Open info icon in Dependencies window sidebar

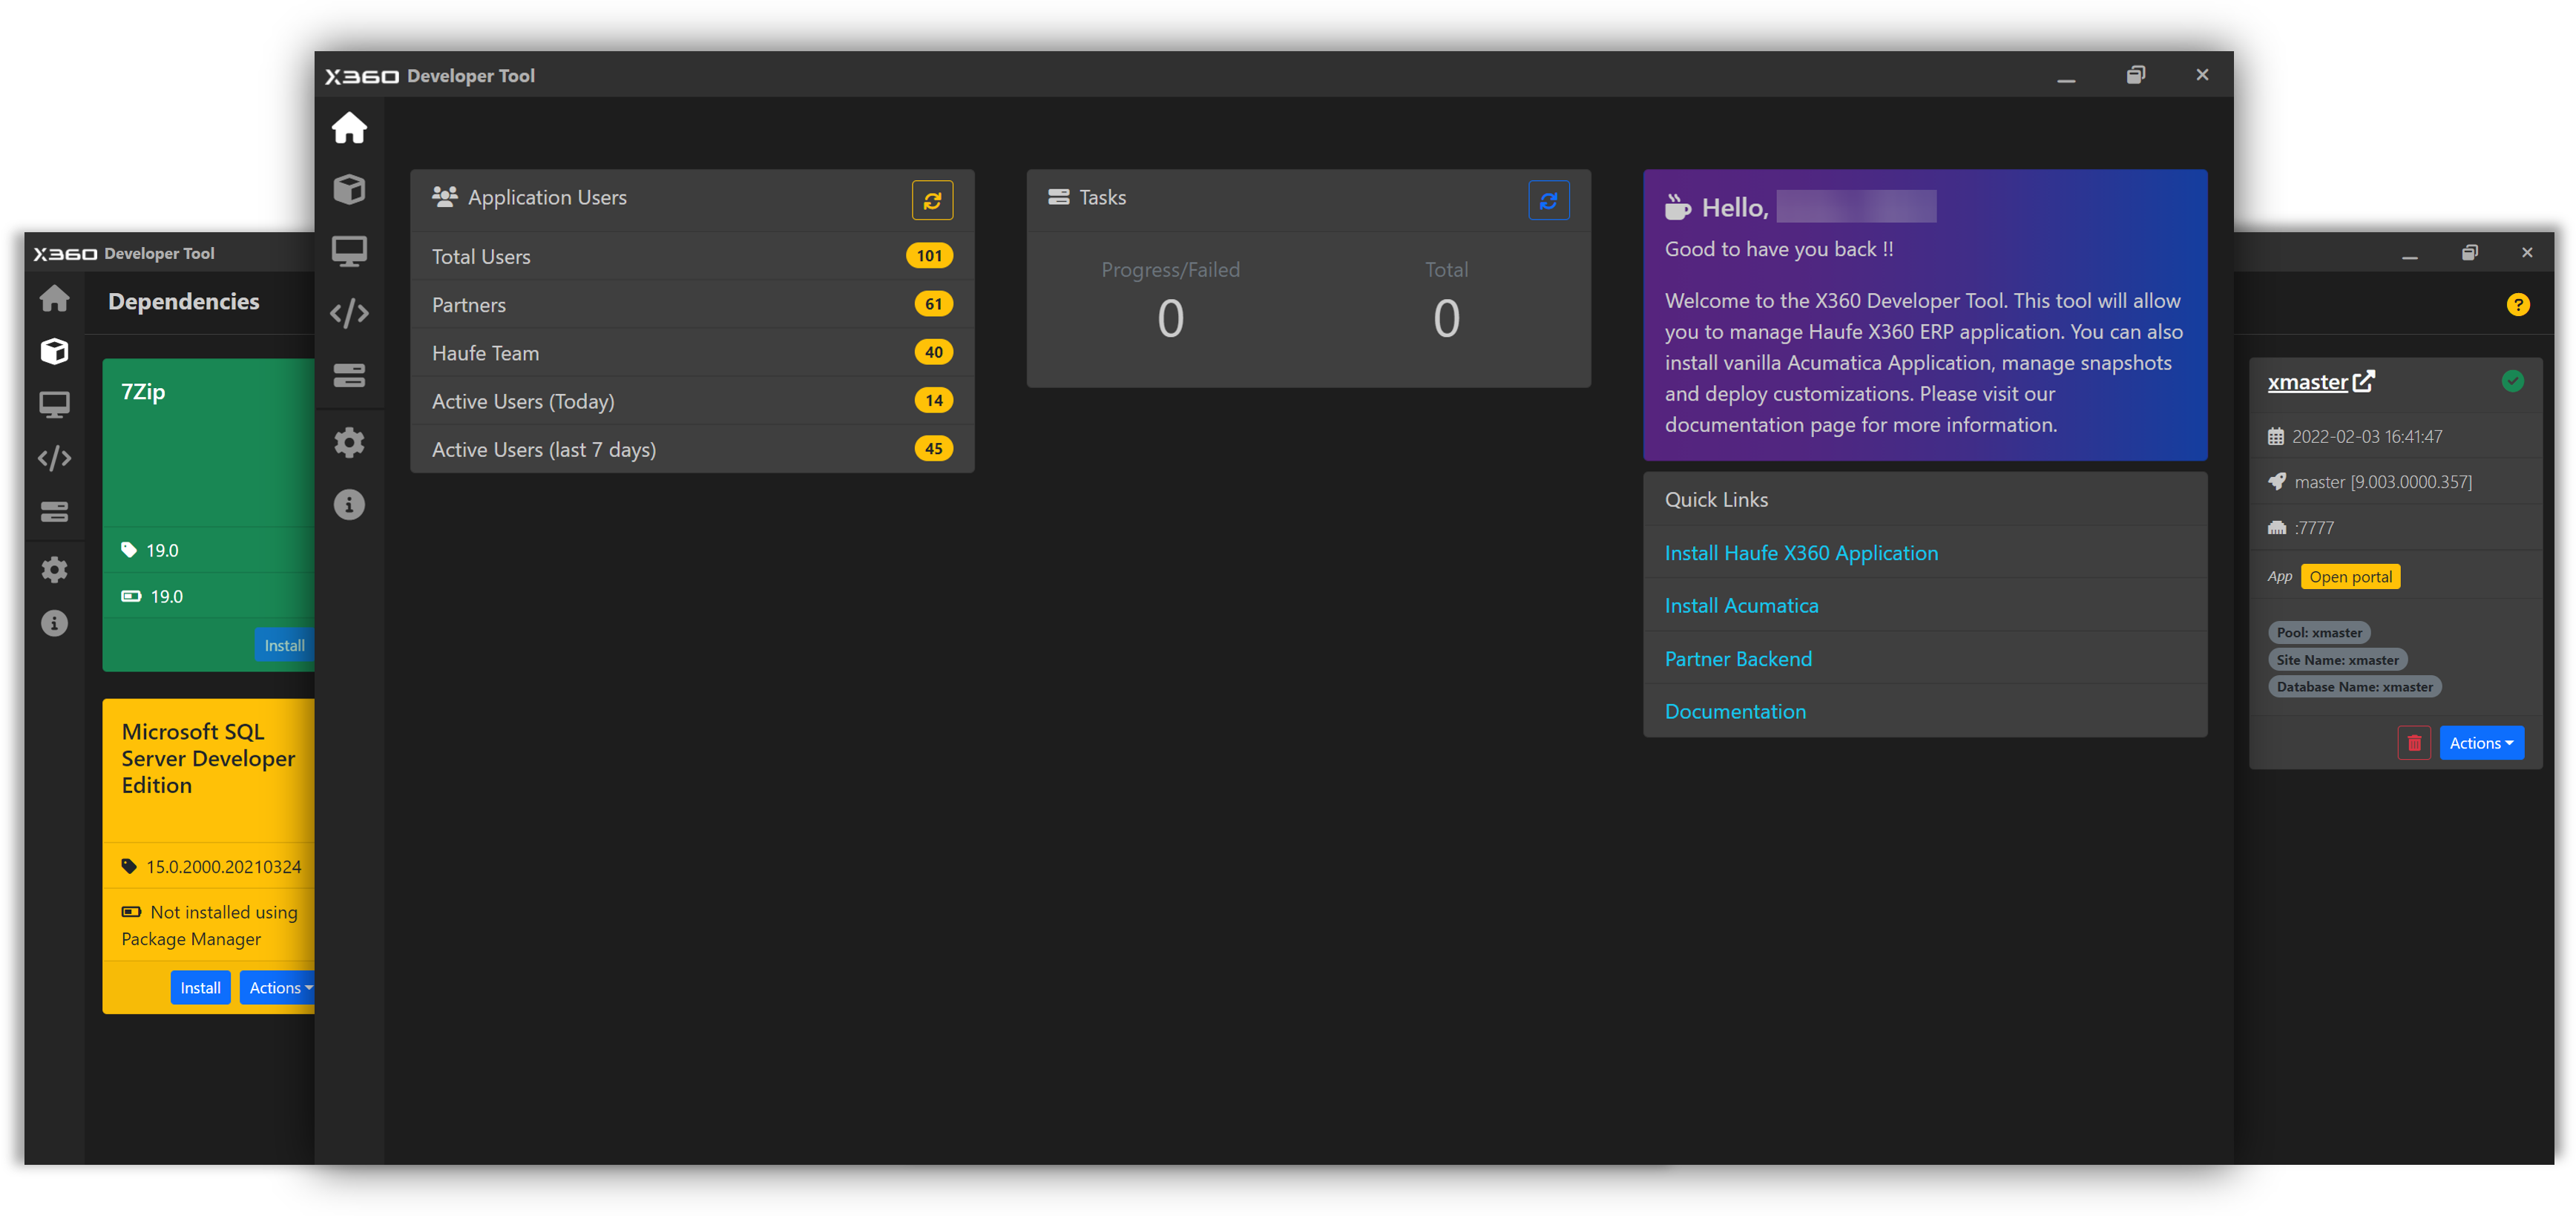tap(54, 623)
